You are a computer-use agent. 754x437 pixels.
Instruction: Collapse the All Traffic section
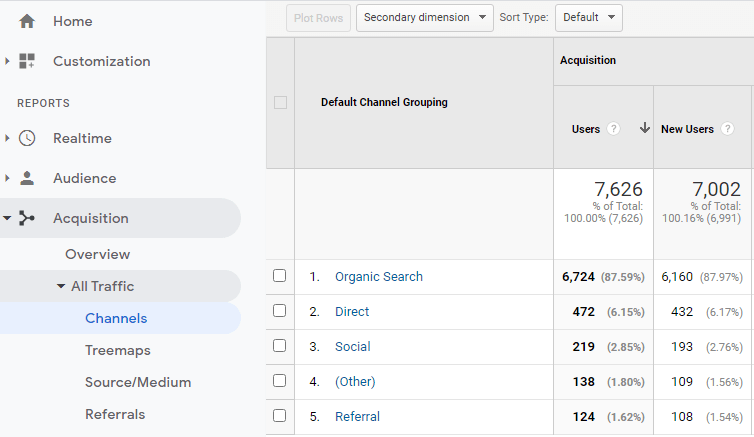pos(61,286)
